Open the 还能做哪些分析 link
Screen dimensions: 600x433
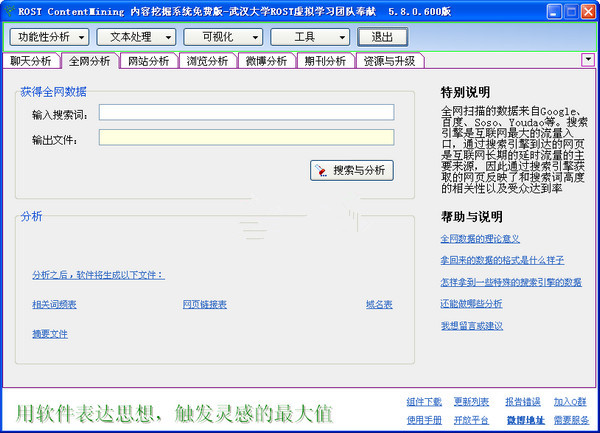[x=471, y=304]
